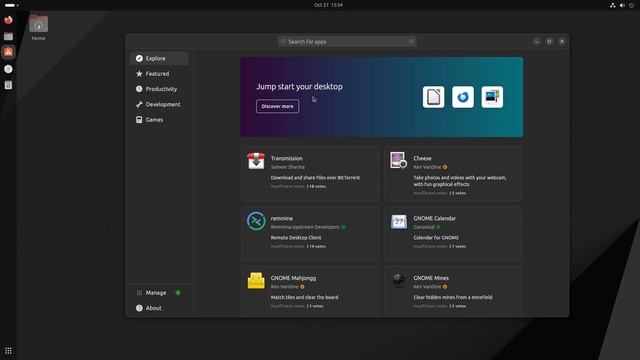Open the Explore section in sidebar

pos(159,58)
